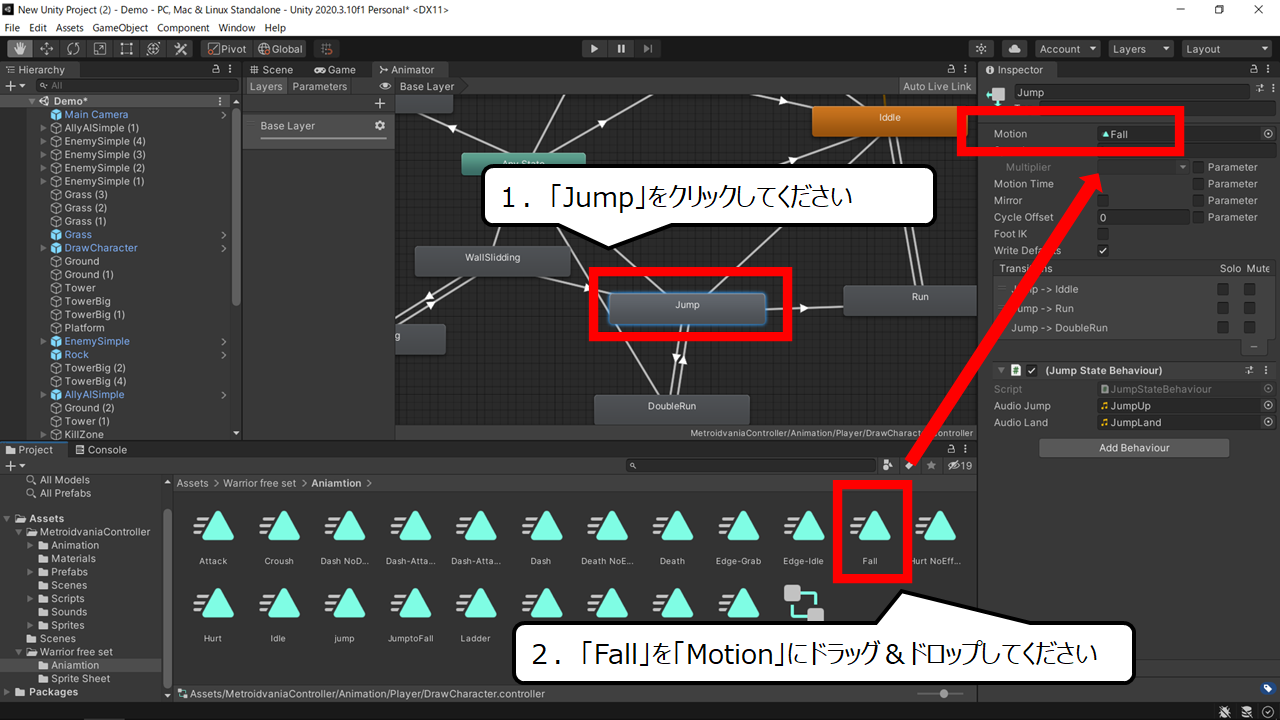Open the Component menu

183,28
